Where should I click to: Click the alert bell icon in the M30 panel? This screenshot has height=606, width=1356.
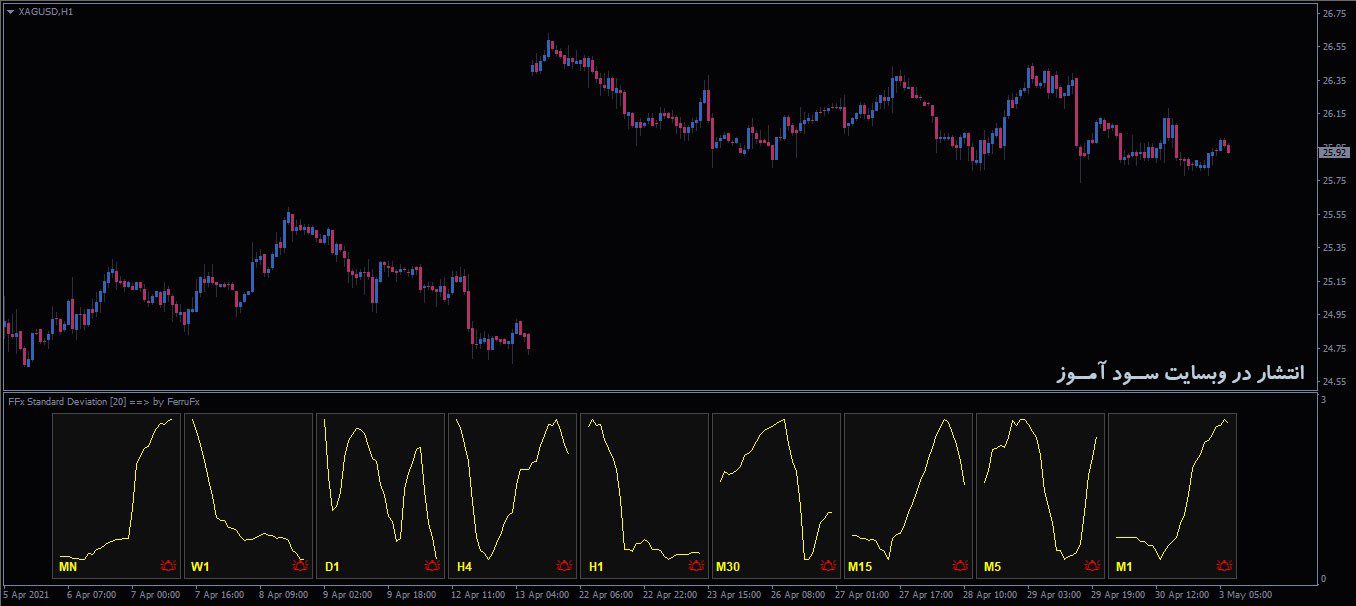[x=826, y=565]
